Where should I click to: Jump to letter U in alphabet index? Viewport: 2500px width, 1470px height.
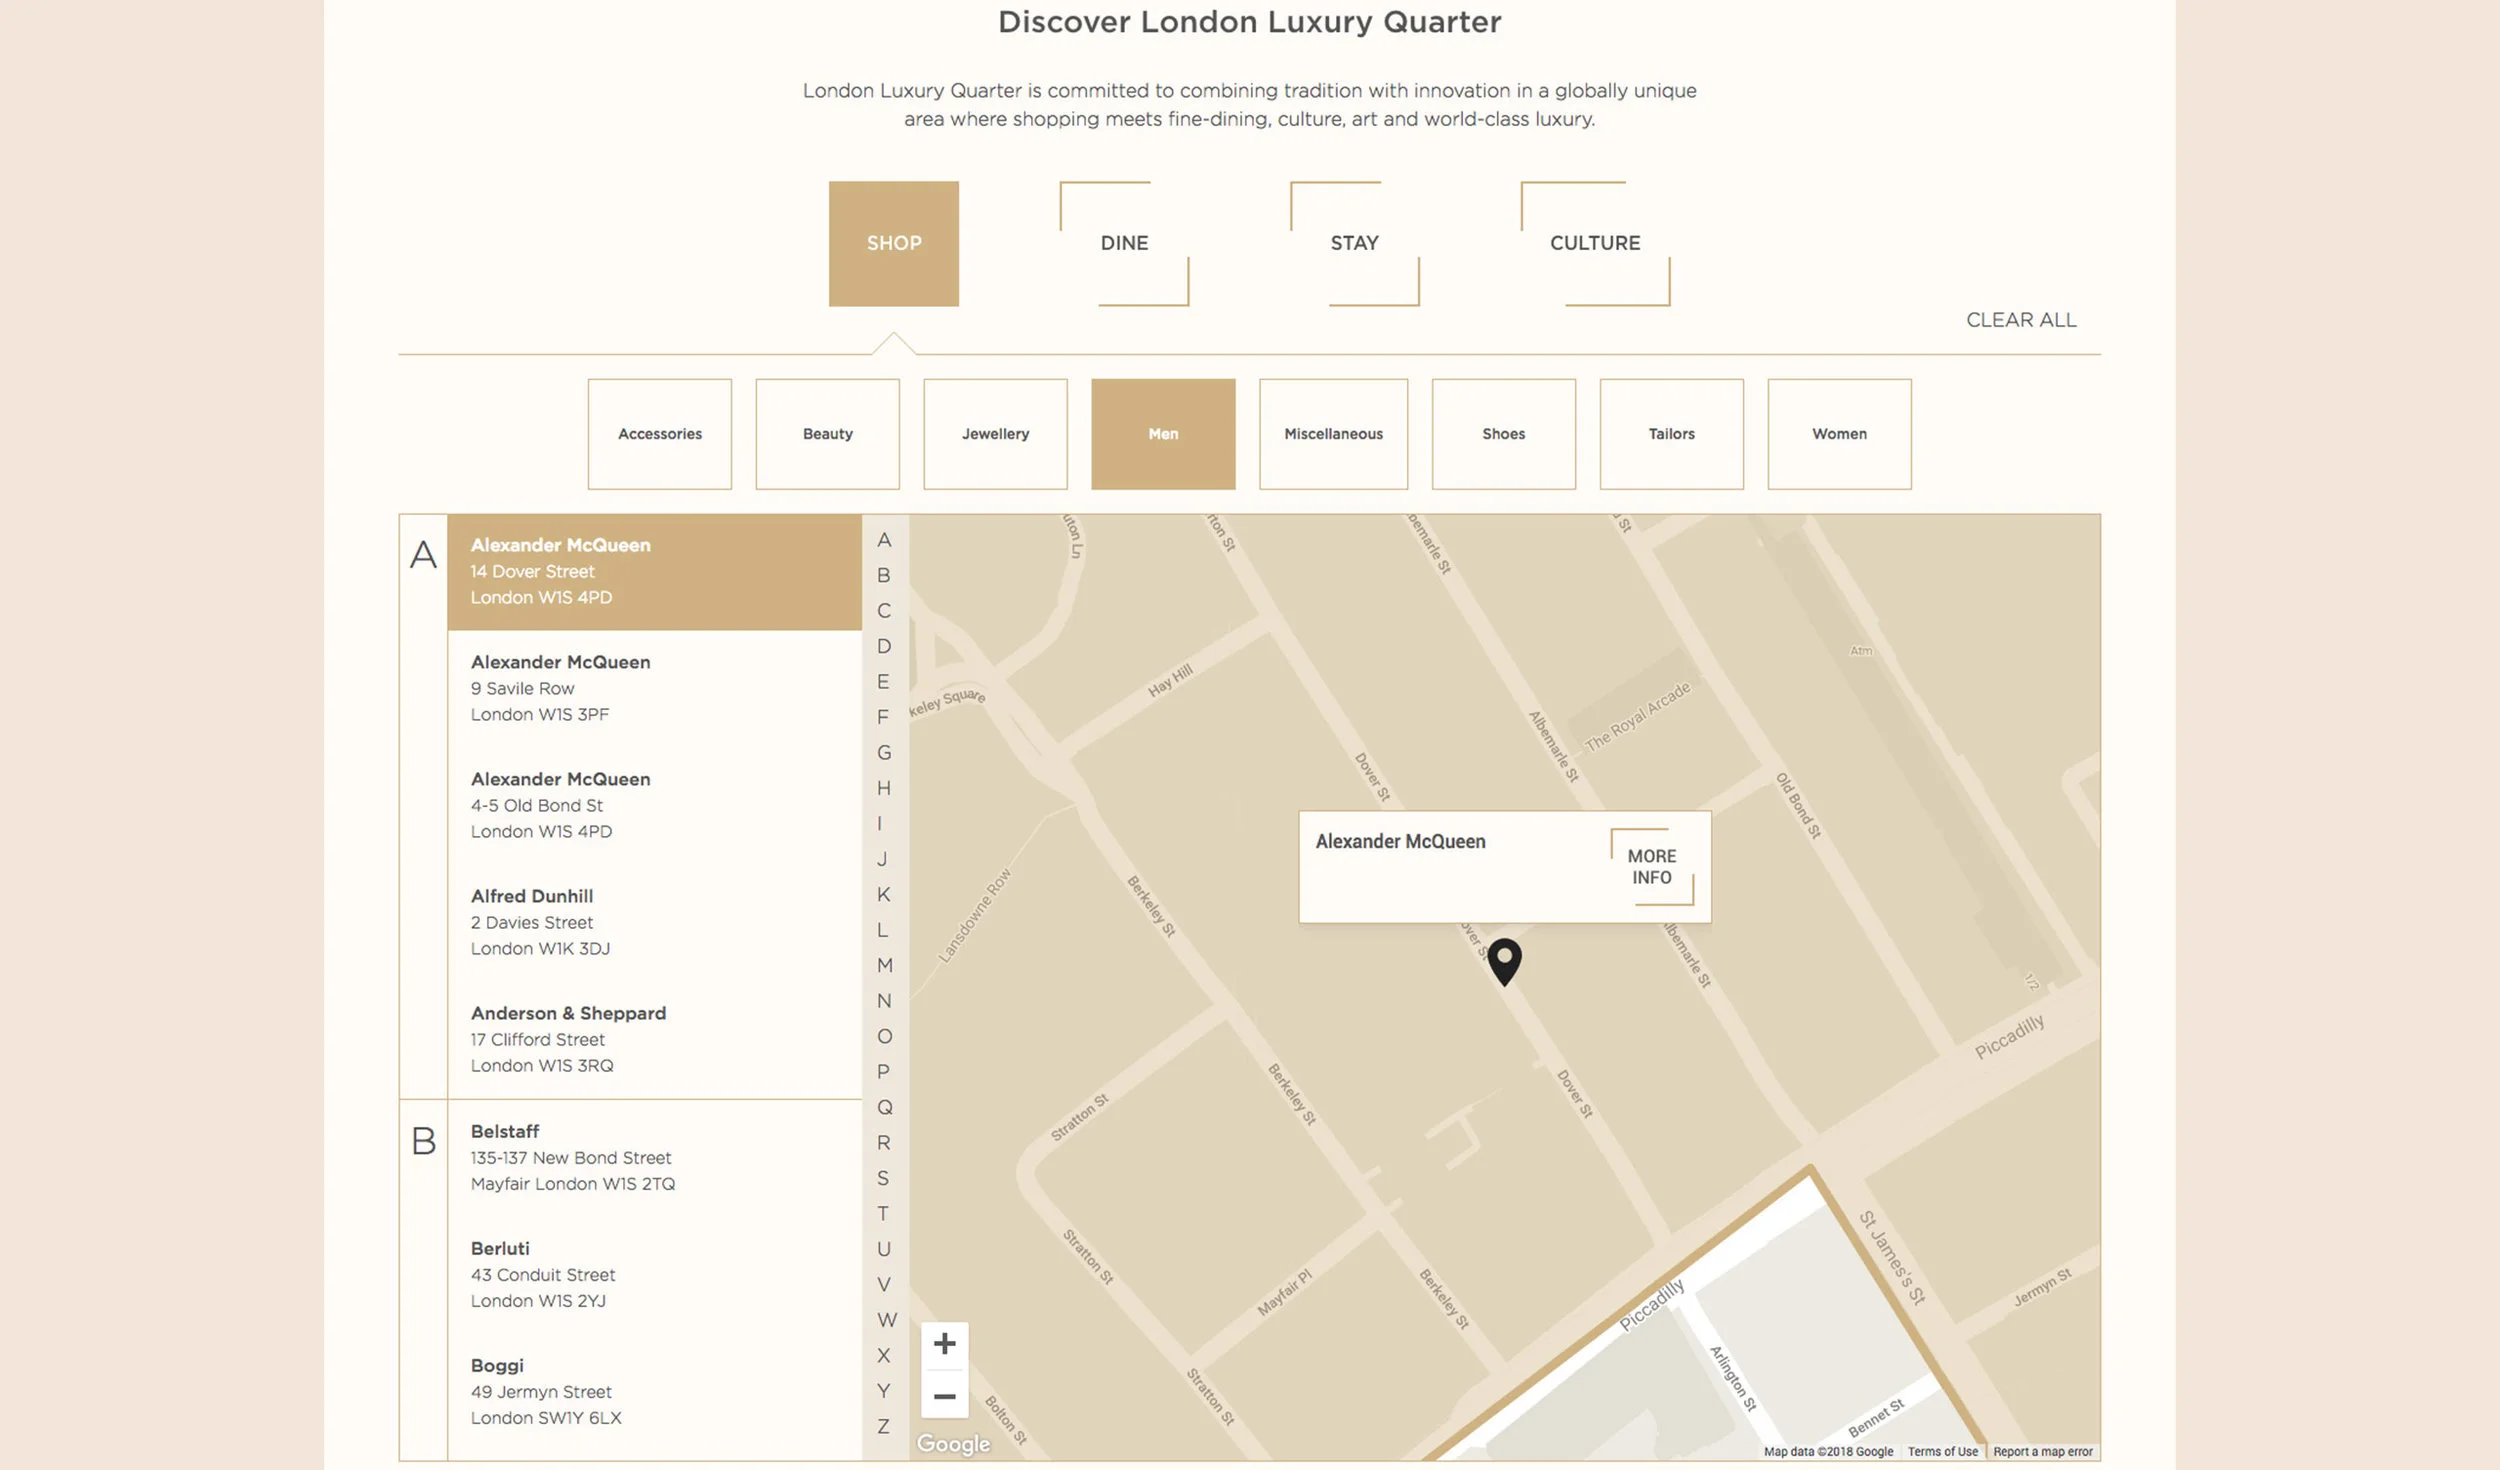point(884,1250)
